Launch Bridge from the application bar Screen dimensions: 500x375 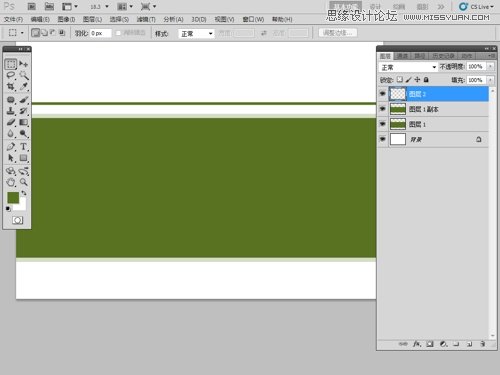[x=32, y=6]
